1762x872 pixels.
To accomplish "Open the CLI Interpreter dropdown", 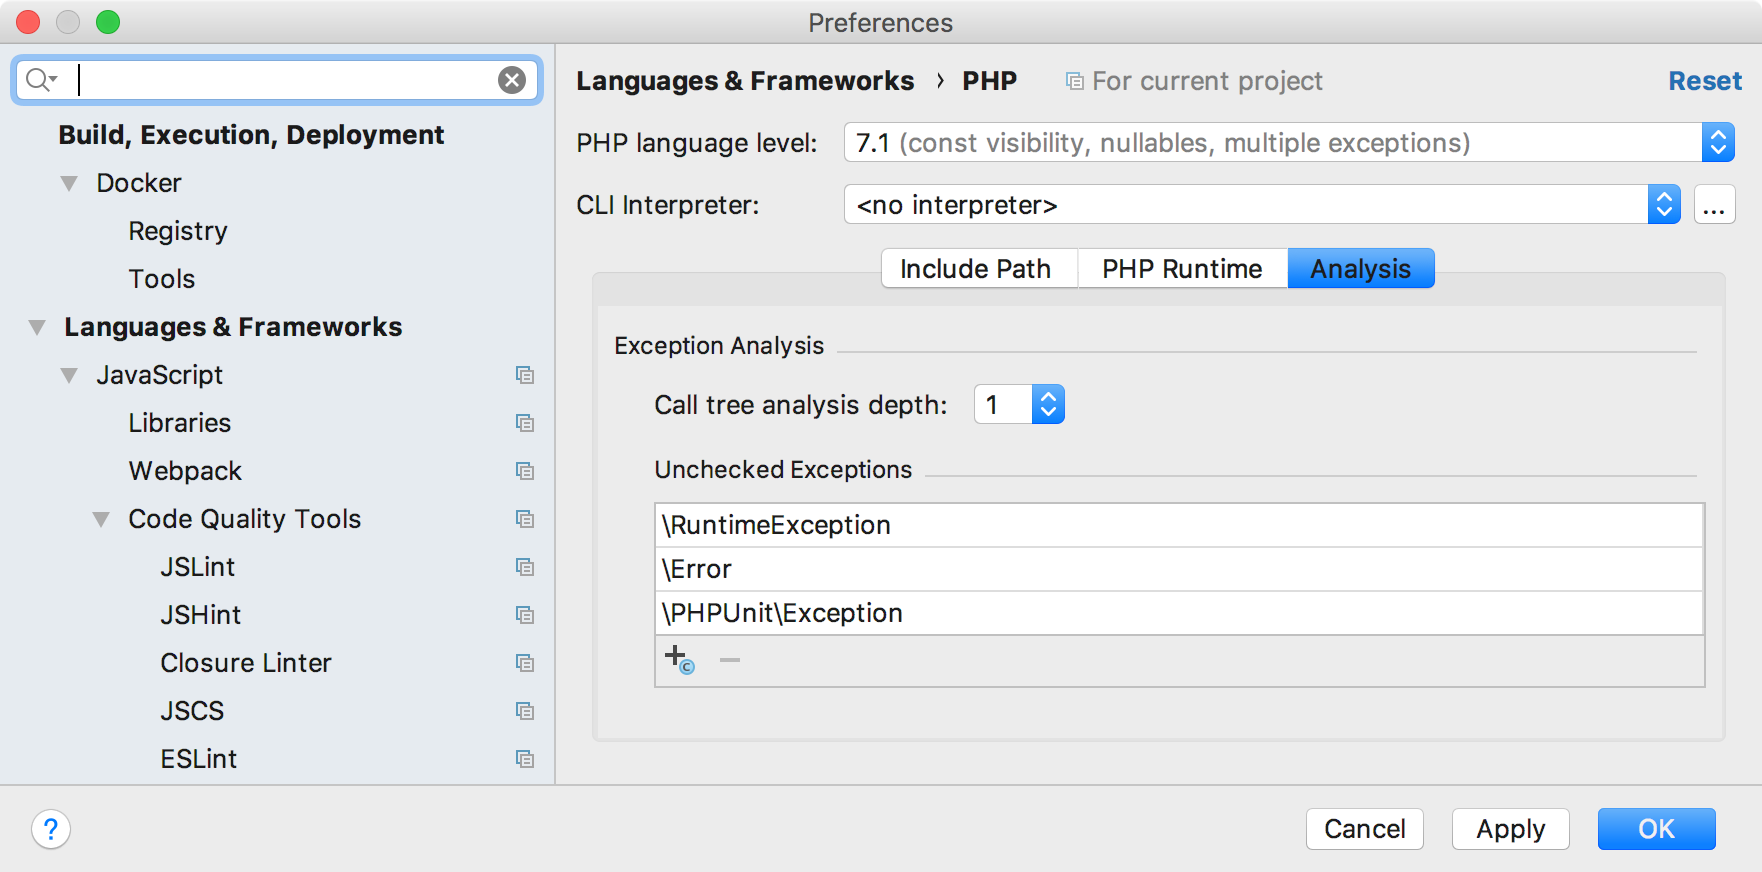I will tap(1663, 205).
